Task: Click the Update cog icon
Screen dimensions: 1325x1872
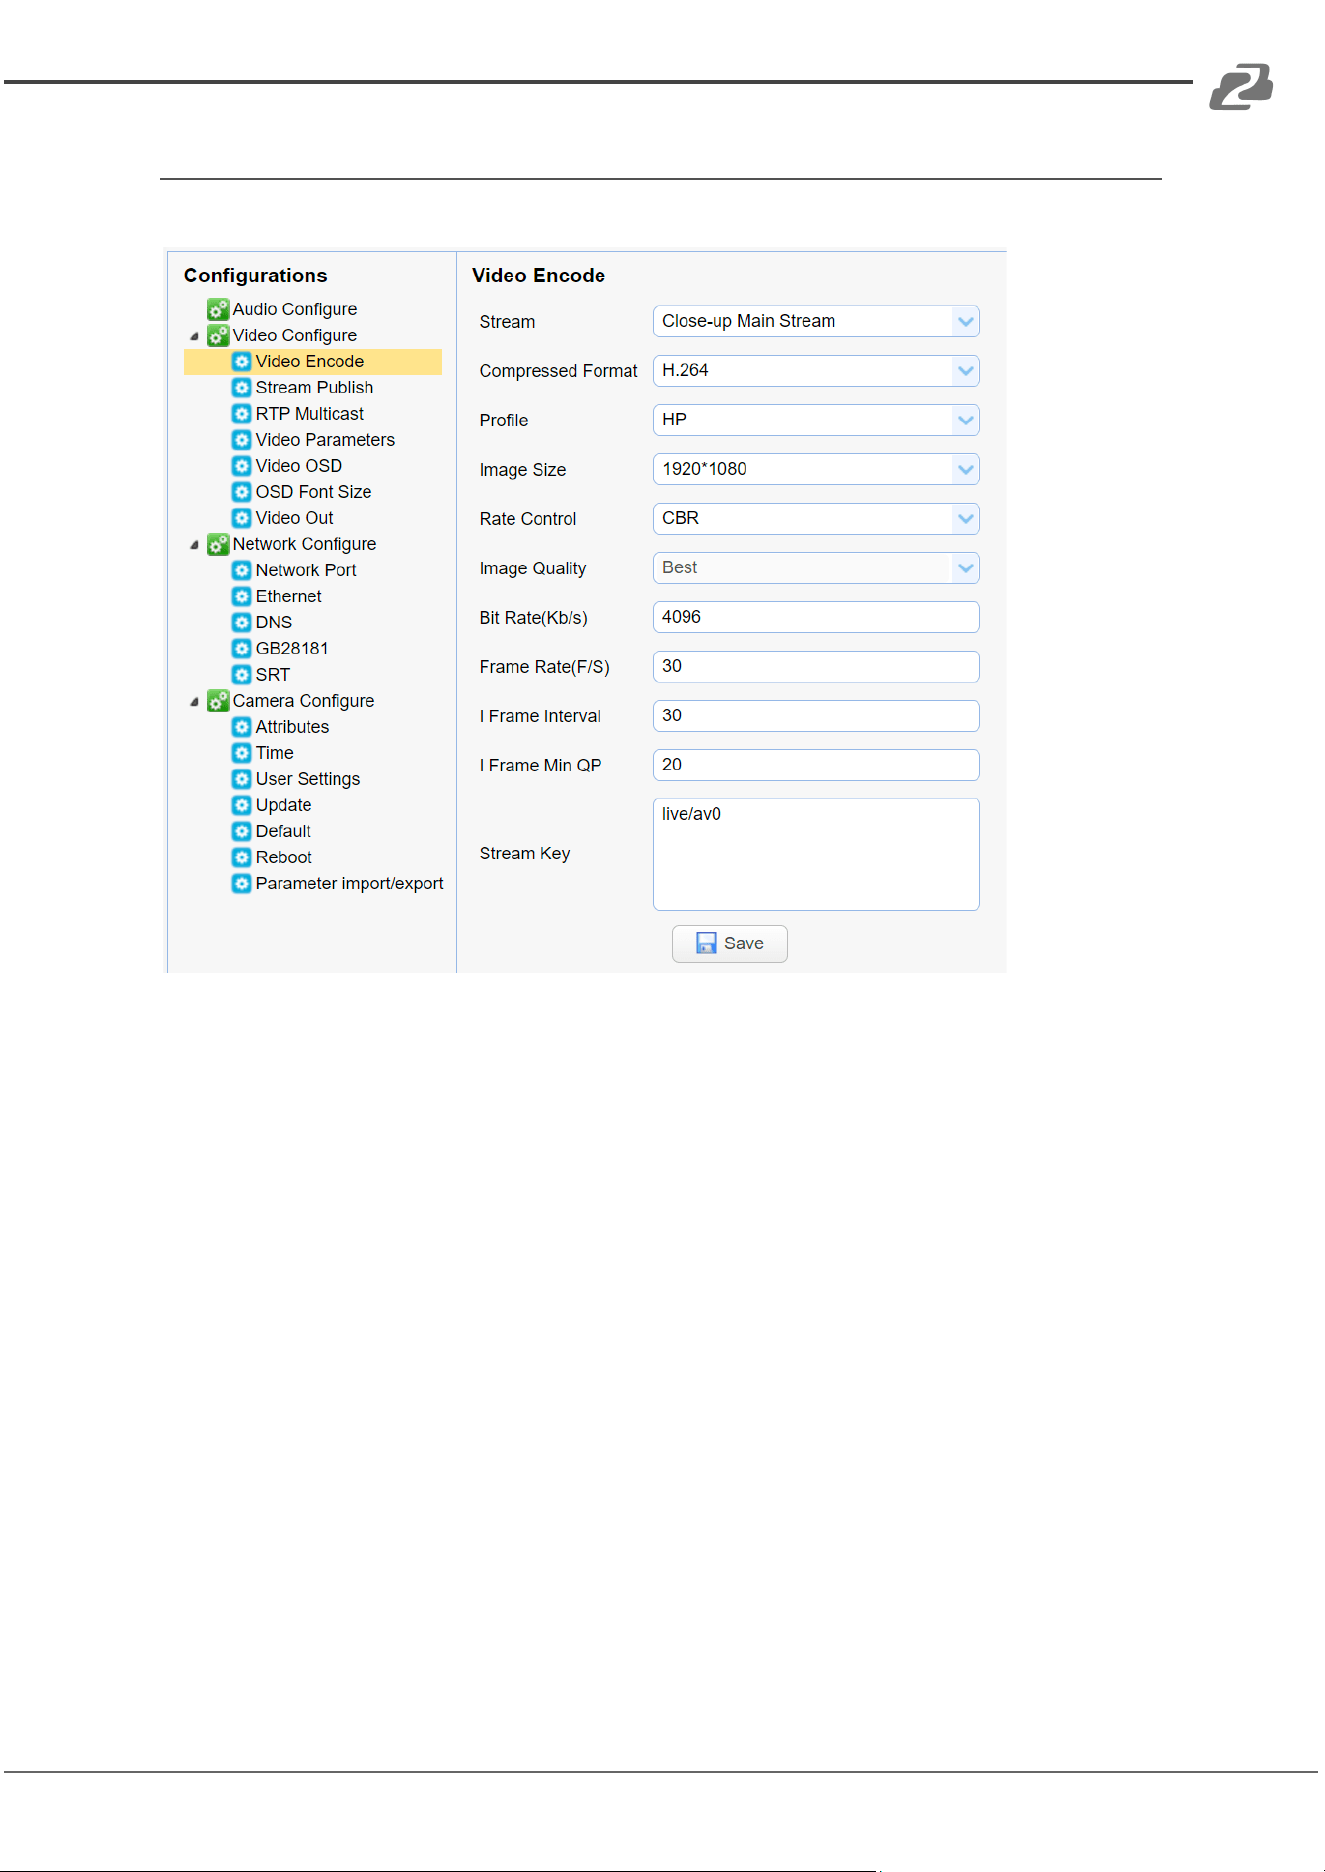Action: tap(241, 805)
